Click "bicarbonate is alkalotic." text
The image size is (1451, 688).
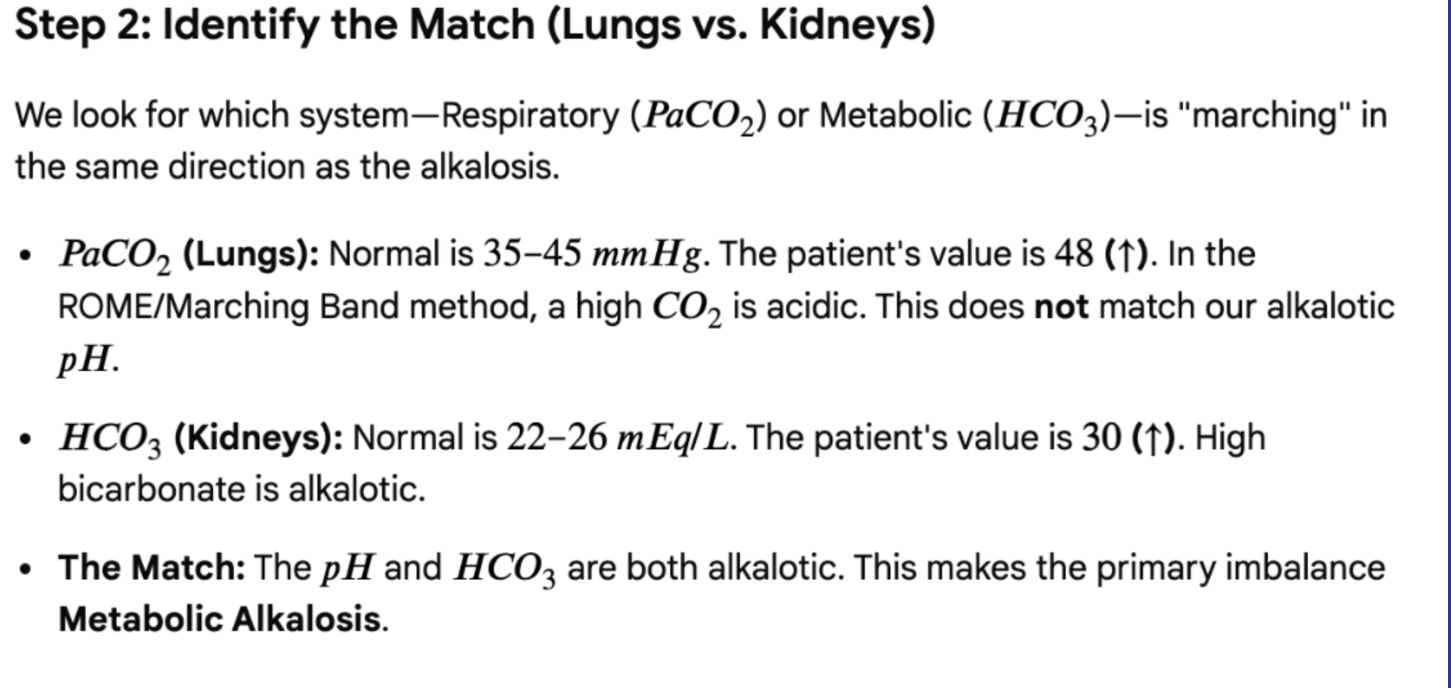click(241, 490)
